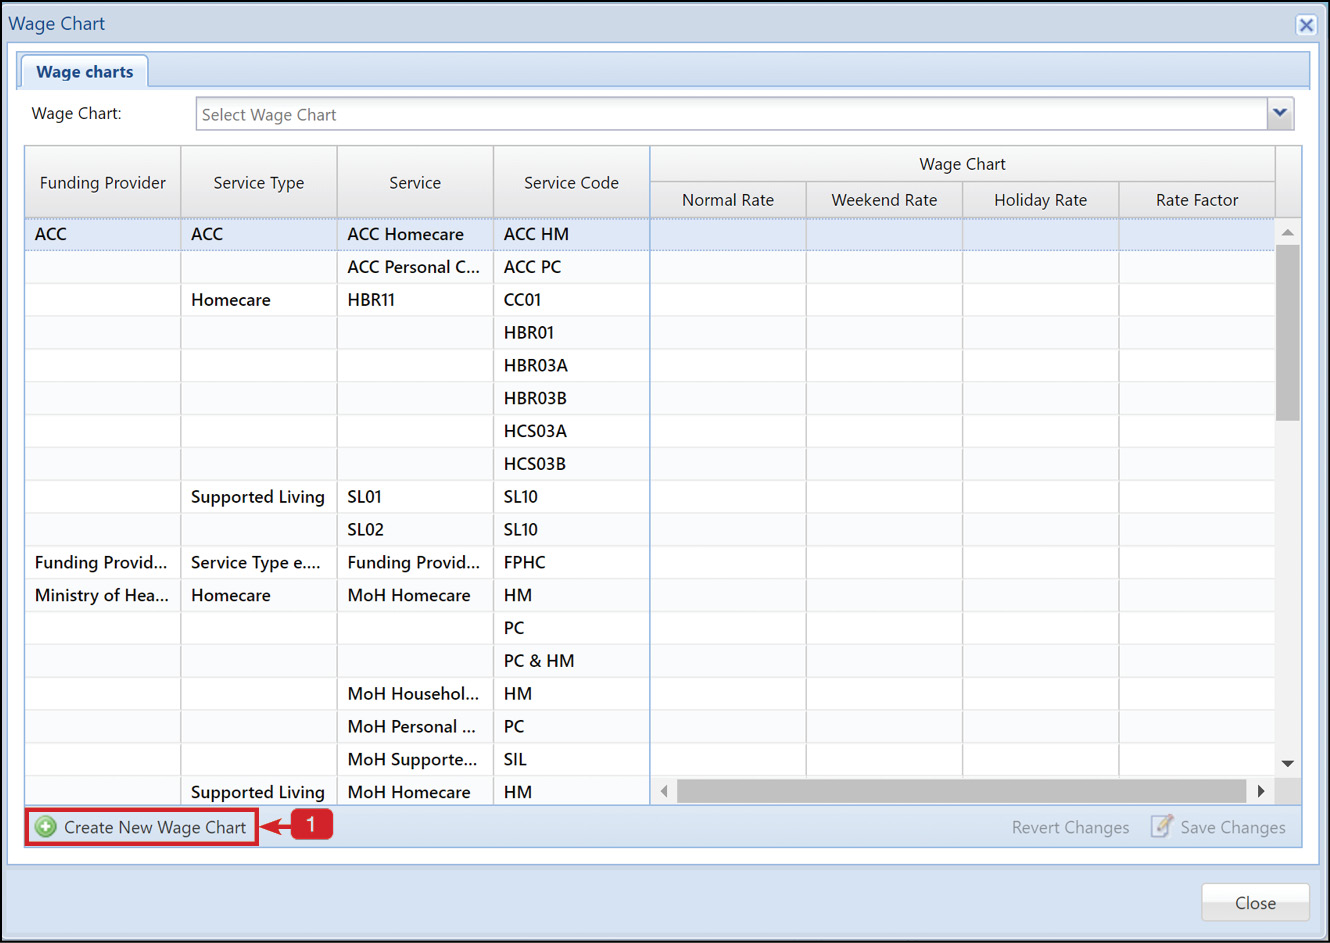Click the Normal Rate column header
The height and width of the screenshot is (943, 1330).
pyautogui.click(x=728, y=200)
